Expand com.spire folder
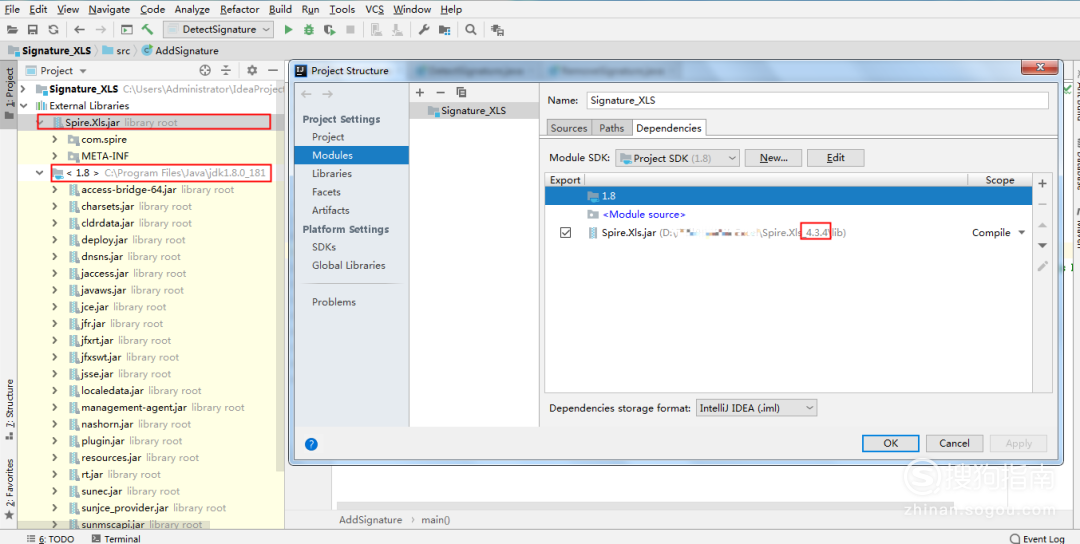This screenshot has width=1080, height=544. tap(55, 139)
